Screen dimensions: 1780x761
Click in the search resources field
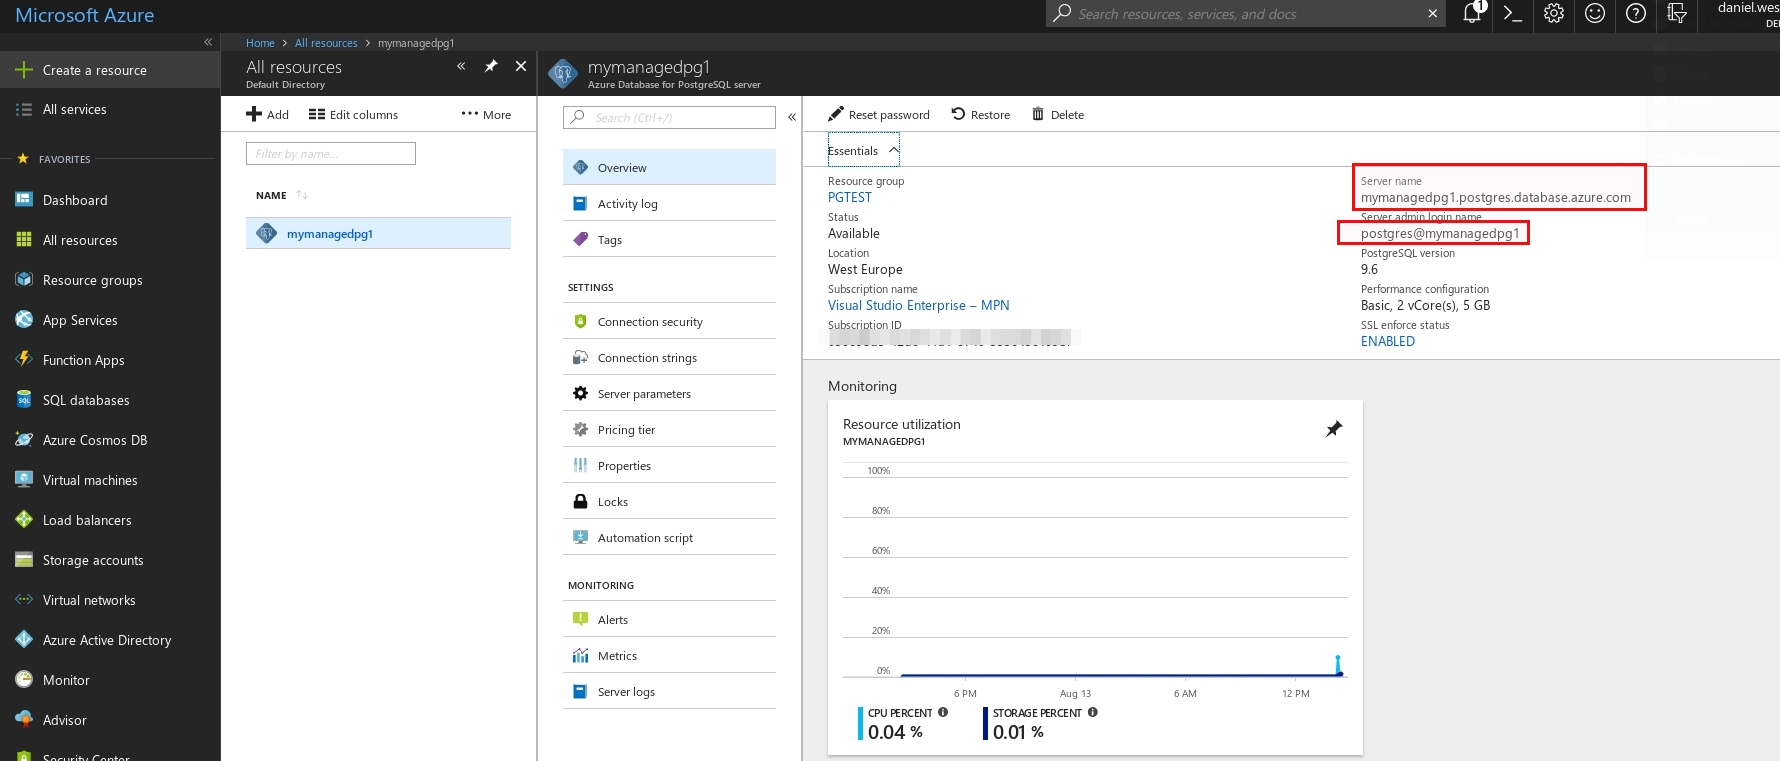click(1245, 14)
